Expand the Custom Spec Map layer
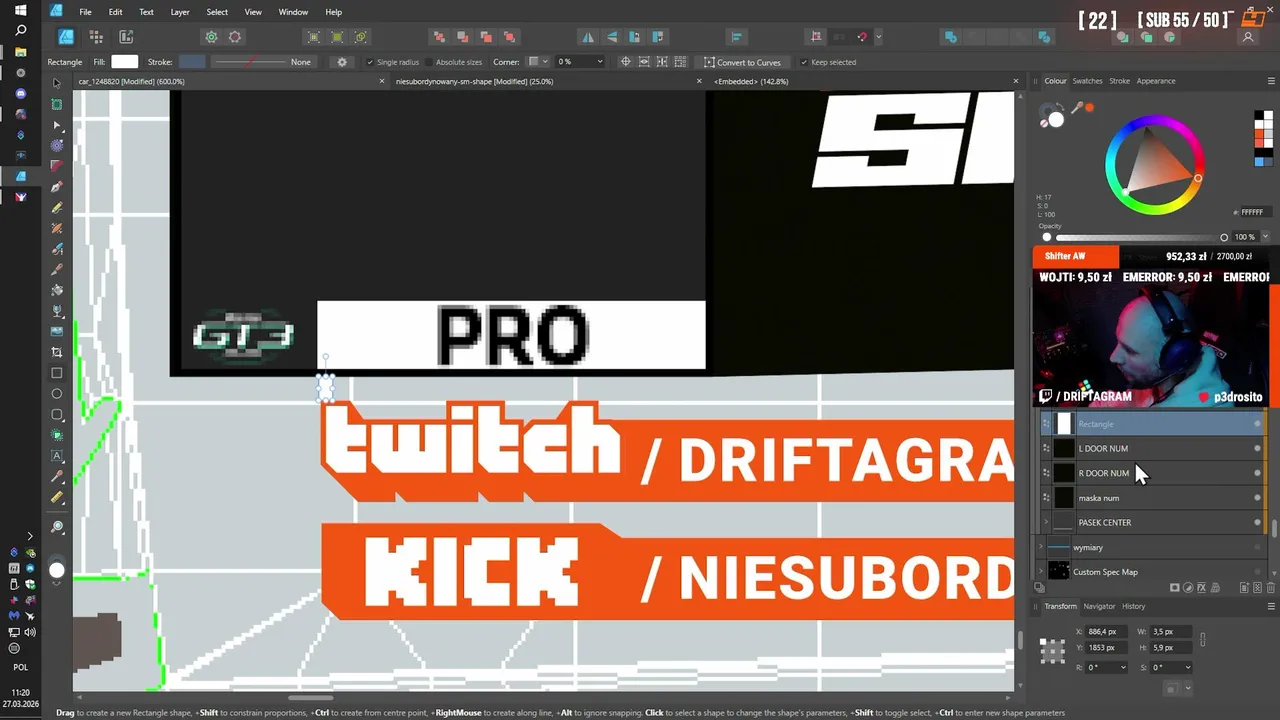 pos(1041,572)
